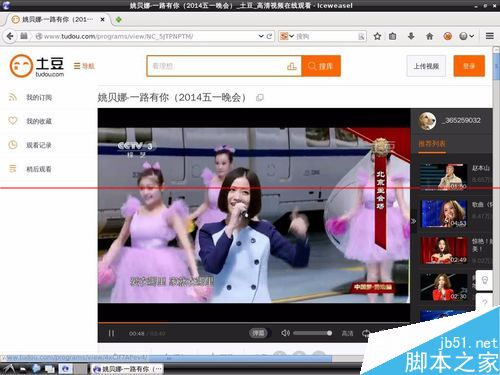The image size is (500, 375).
Task: Select the 姚贝娜-一路有你 browser tab
Action: click(57, 20)
